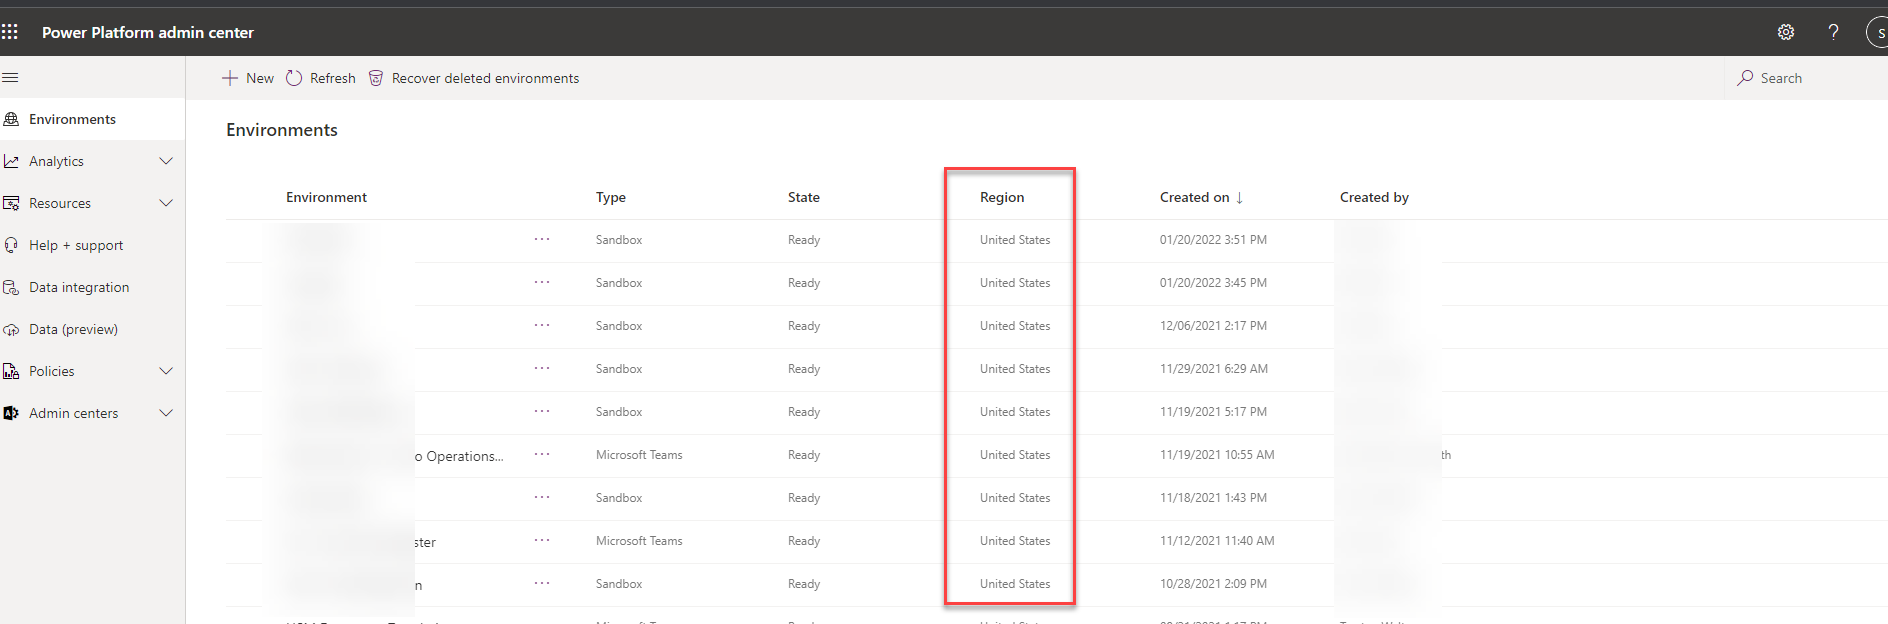Image resolution: width=1888 pixels, height=624 pixels.
Task: Click the New environment plus button
Action: 248,78
